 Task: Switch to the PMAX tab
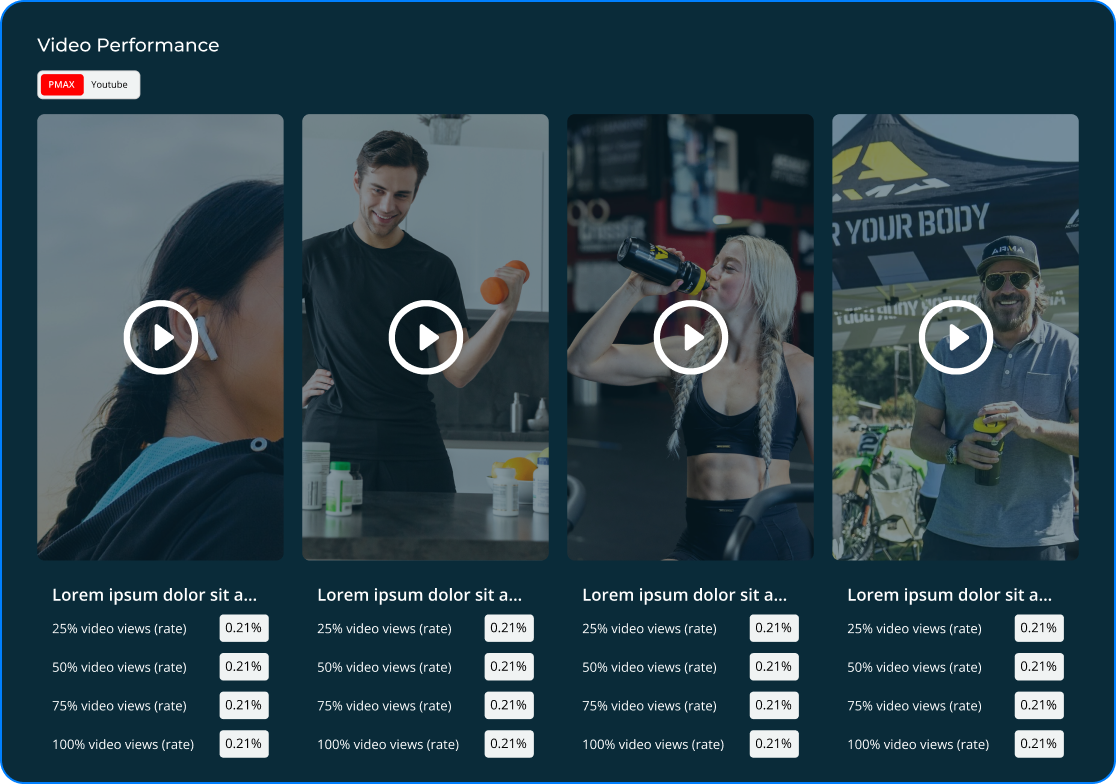click(x=62, y=85)
